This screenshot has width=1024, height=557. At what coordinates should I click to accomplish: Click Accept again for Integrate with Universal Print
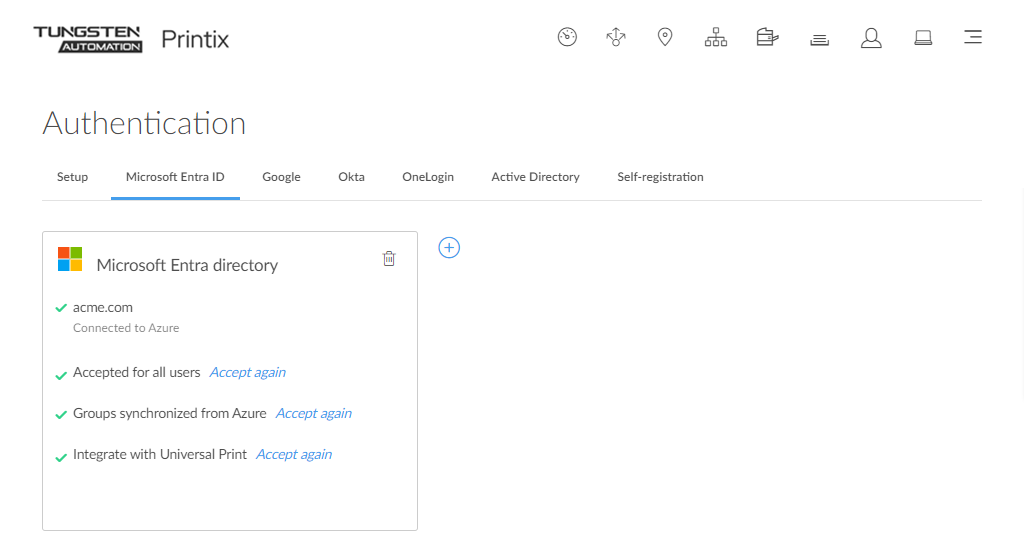(294, 454)
